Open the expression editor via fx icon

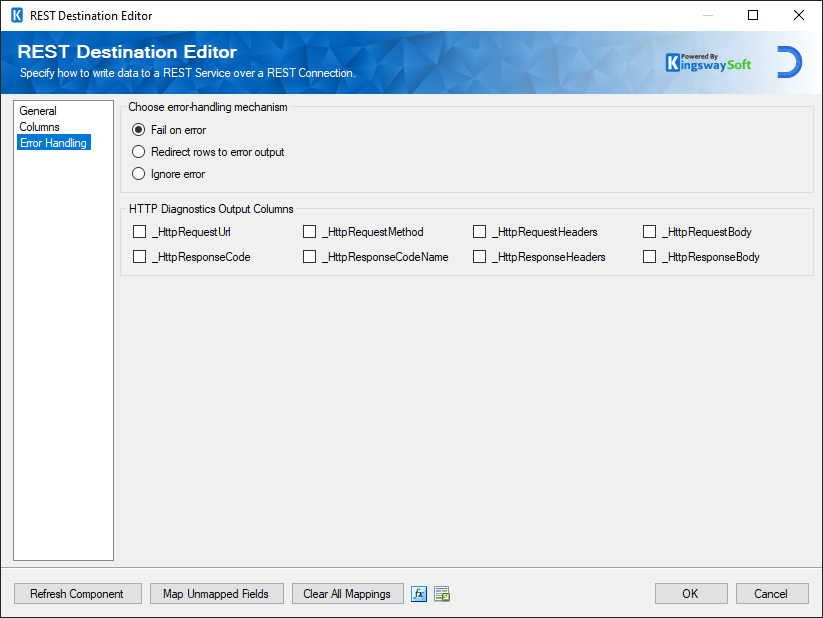[419, 593]
